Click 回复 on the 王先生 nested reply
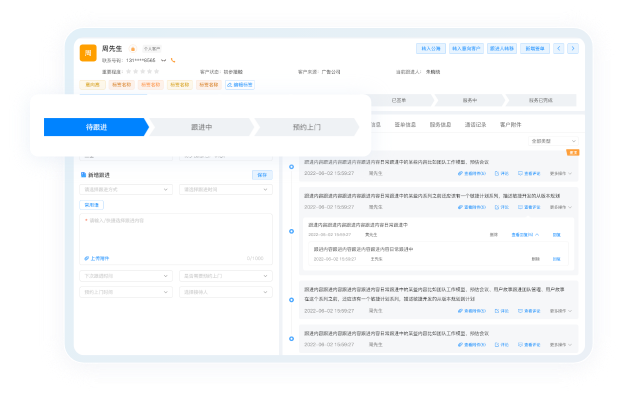This screenshot has width=624, height=397. (556, 259)
